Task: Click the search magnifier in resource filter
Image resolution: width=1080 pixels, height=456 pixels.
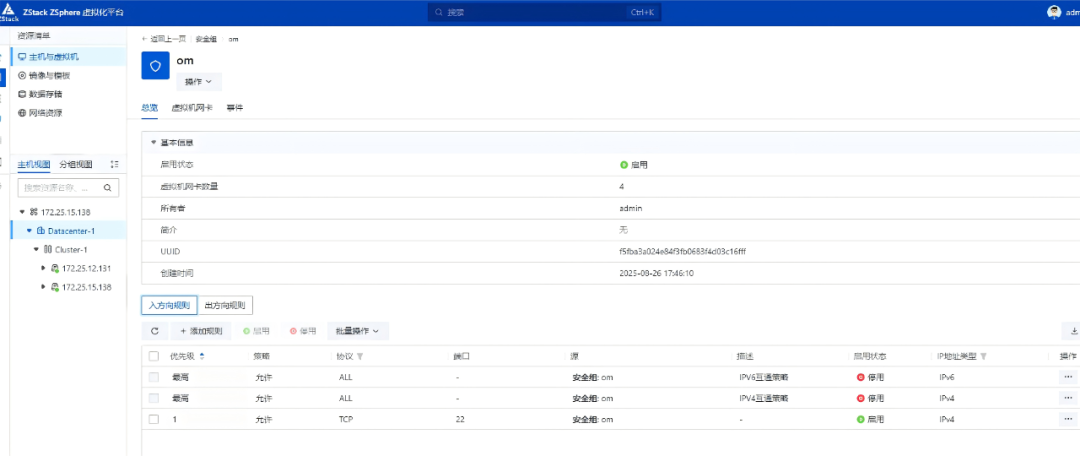Action: pyautogui.click(x=107, y=187)
